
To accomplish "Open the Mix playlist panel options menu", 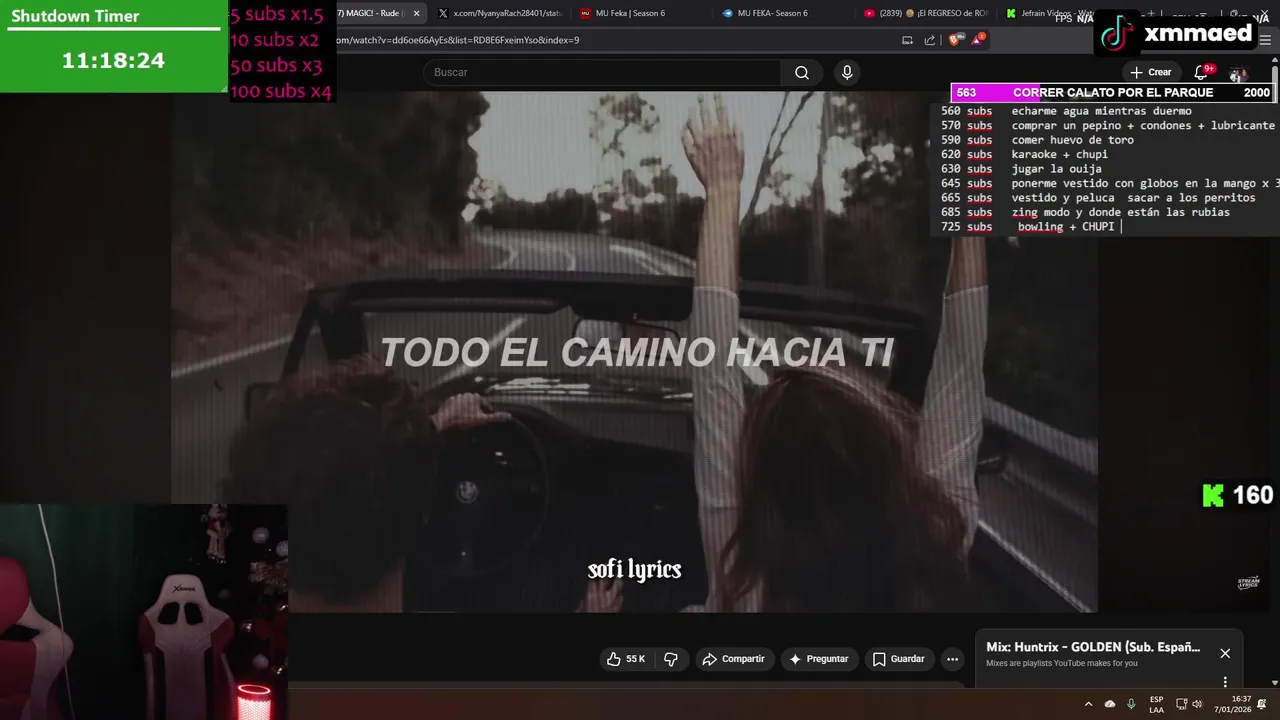I will [x=1225, y=682].
